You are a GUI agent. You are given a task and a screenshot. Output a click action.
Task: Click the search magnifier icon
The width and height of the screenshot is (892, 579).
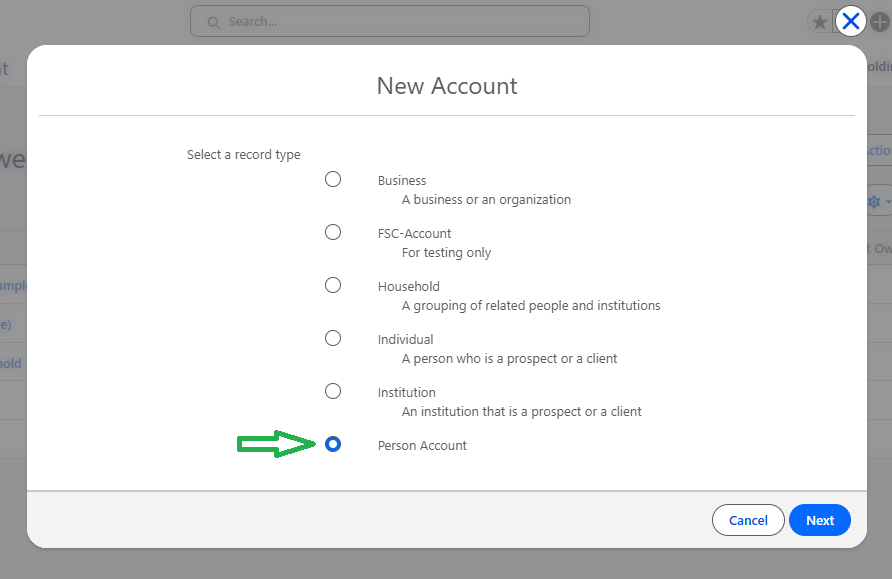tap(212, 21)
